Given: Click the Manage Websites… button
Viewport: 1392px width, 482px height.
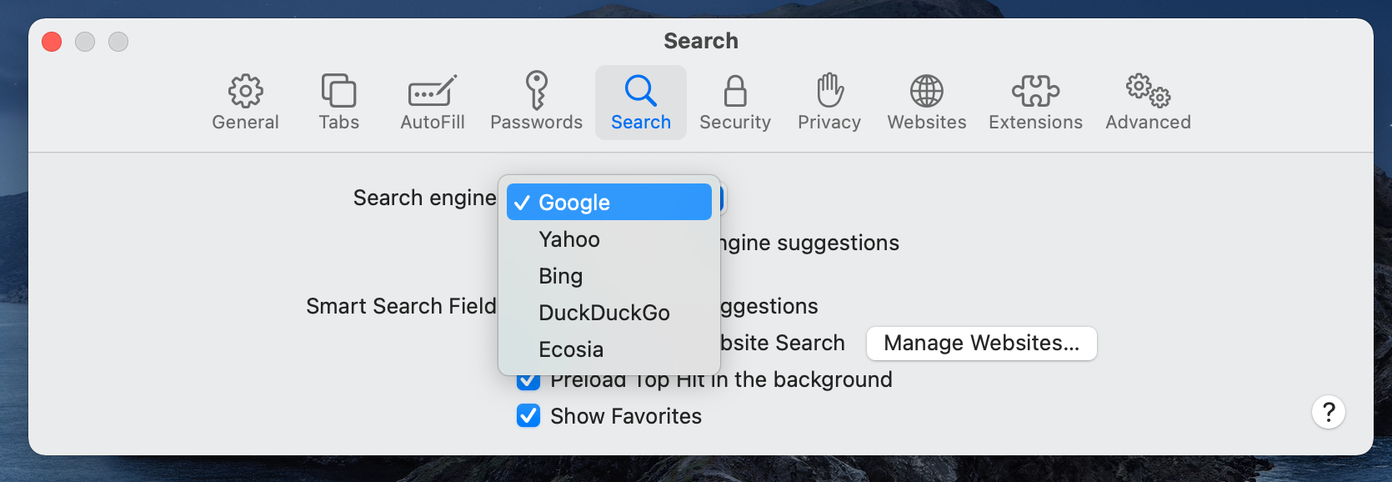Looking at the screenshot, I should [x=981, y=343].
